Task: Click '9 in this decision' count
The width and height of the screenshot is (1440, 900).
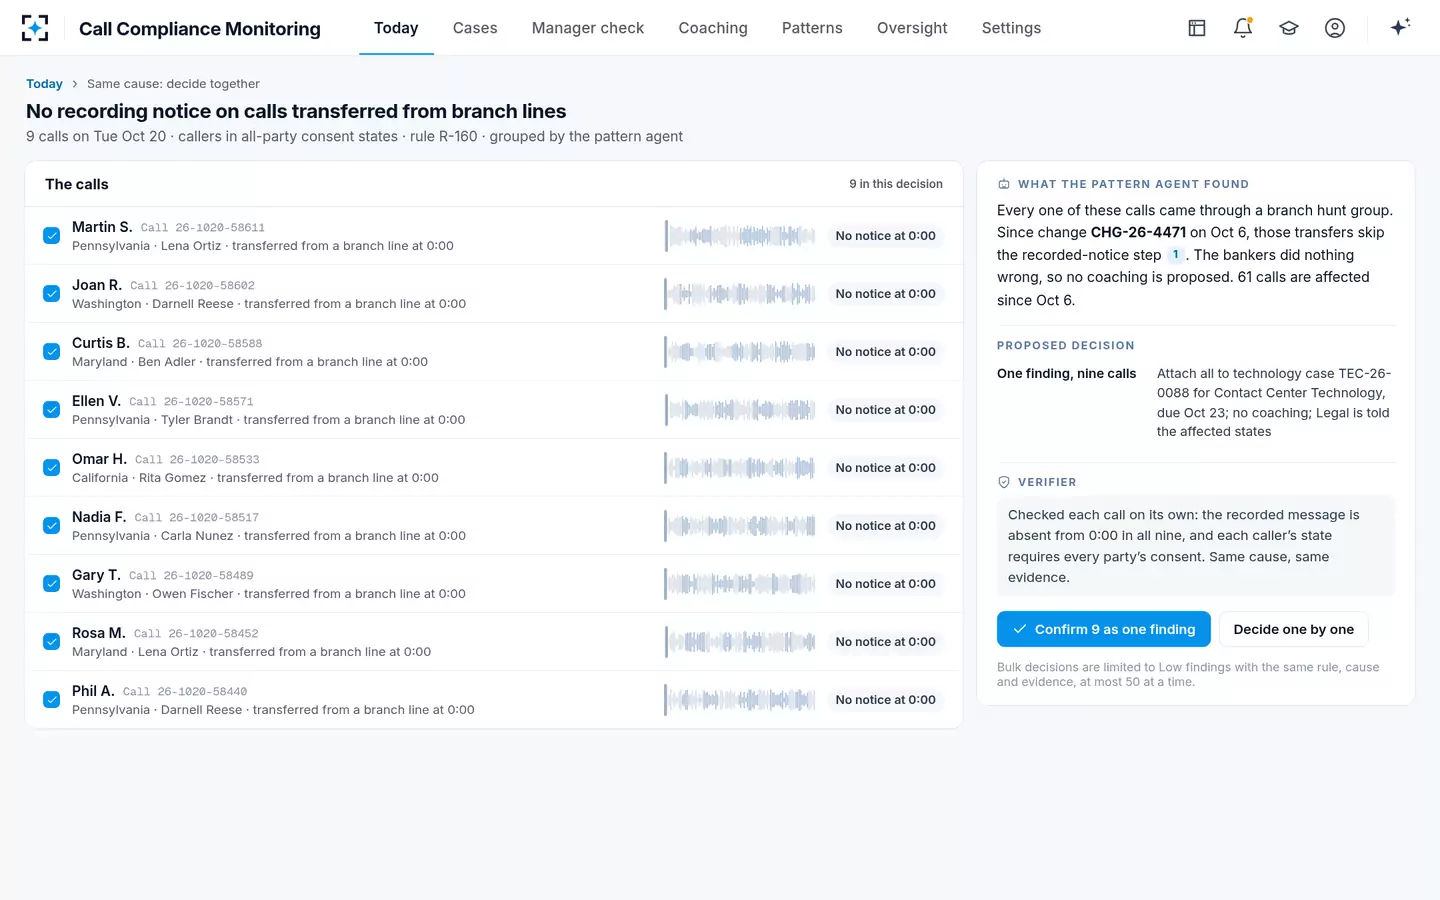Action: (x=896, y=184)
